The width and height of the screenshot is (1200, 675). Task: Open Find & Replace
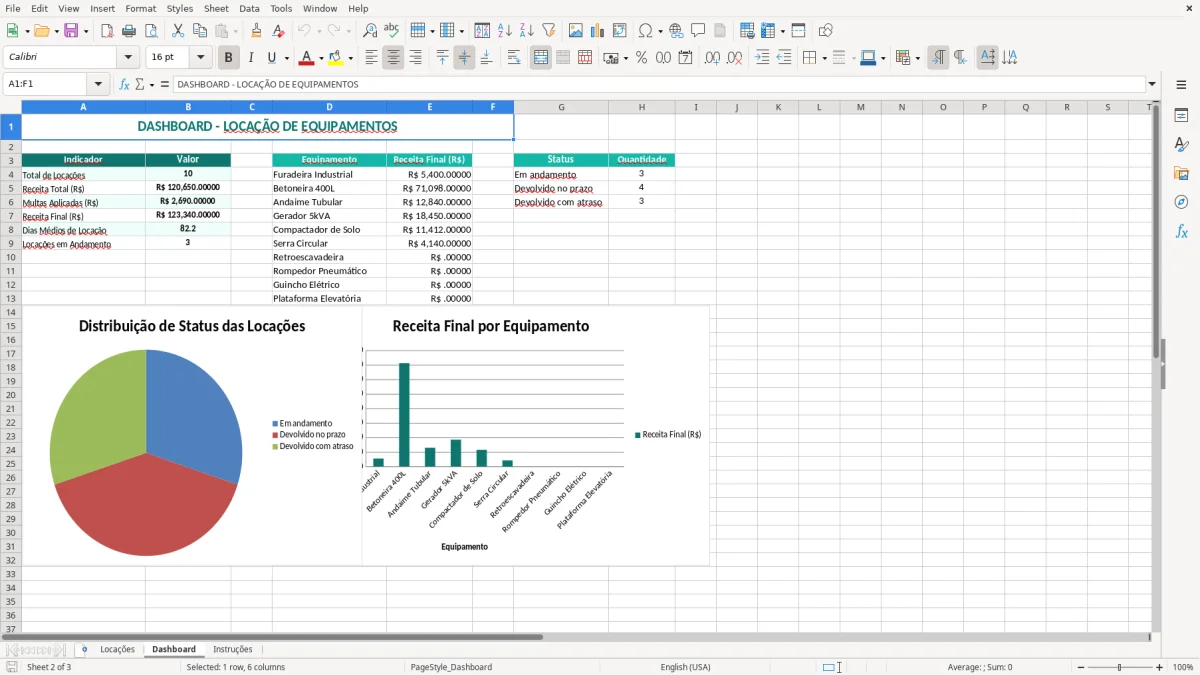click(x=370, y=31)
